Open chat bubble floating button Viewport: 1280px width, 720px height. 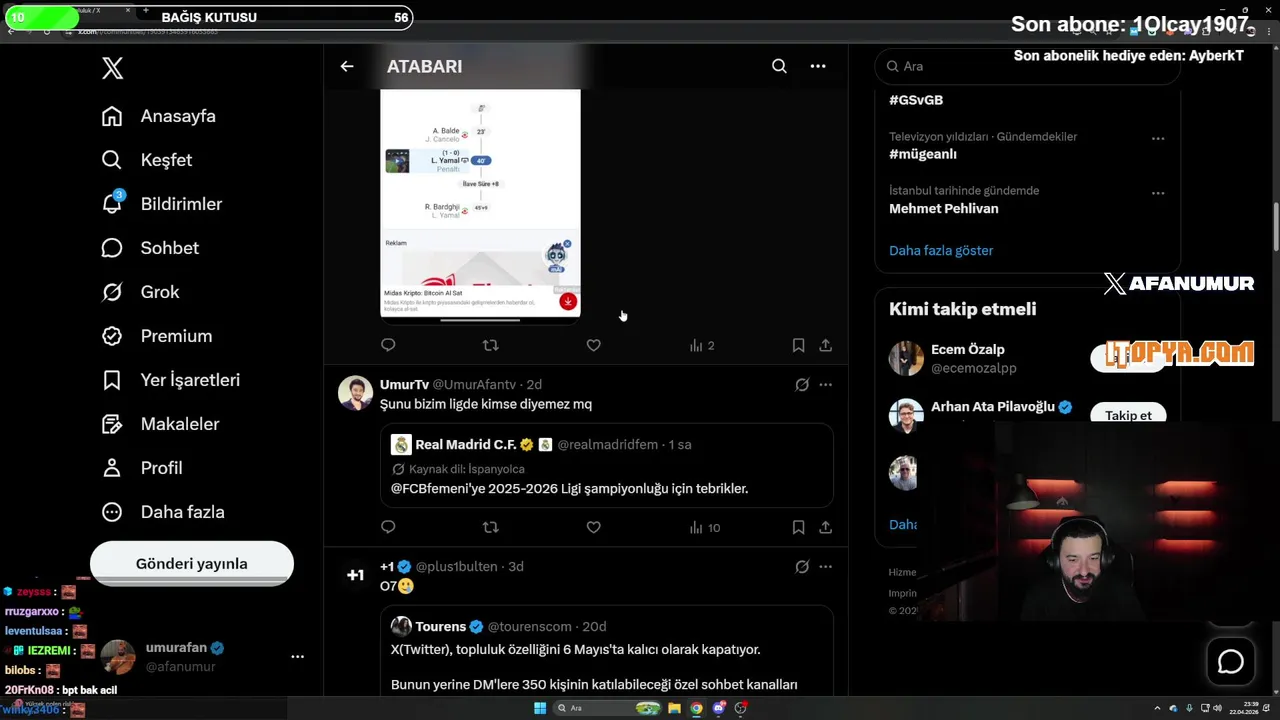[1230, 662]
